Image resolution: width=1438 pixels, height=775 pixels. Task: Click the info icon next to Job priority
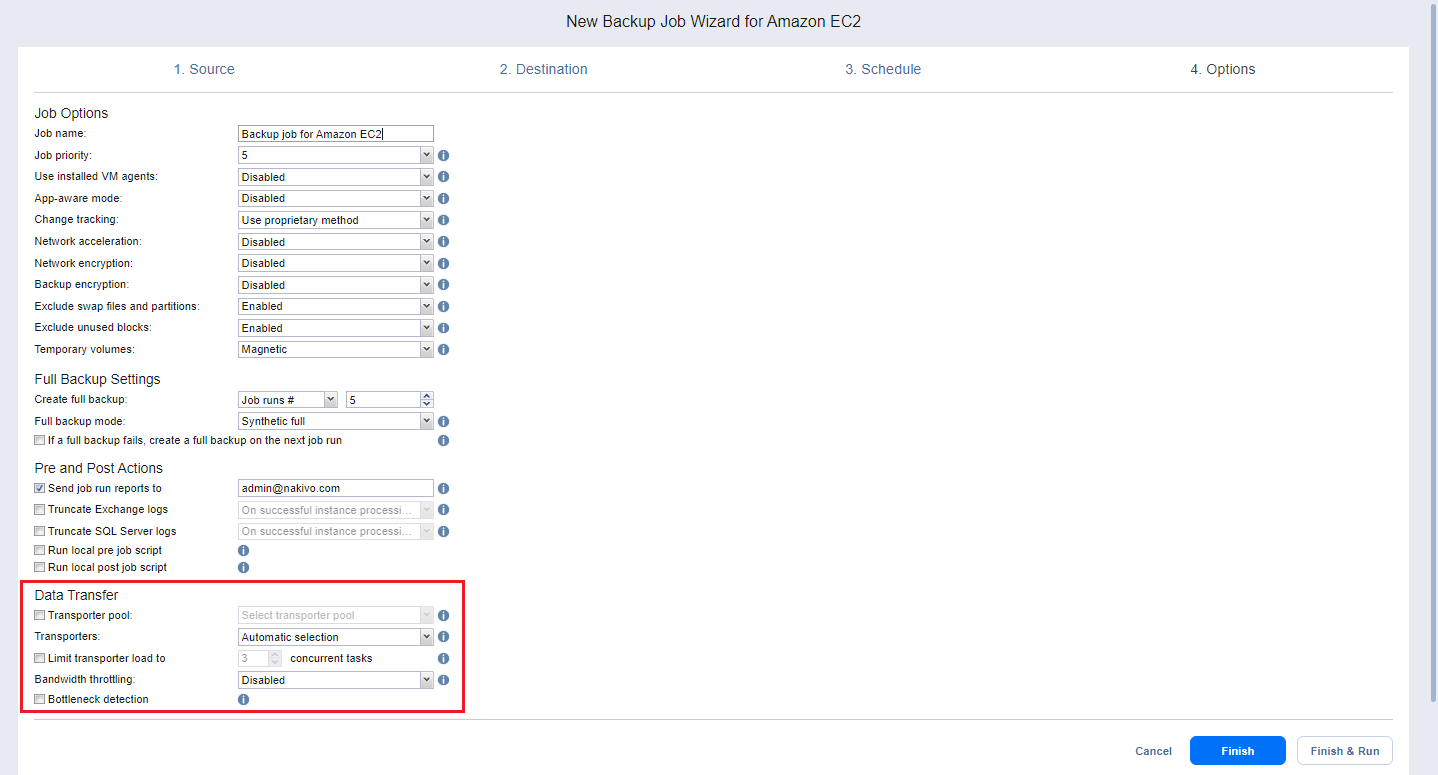443,156
